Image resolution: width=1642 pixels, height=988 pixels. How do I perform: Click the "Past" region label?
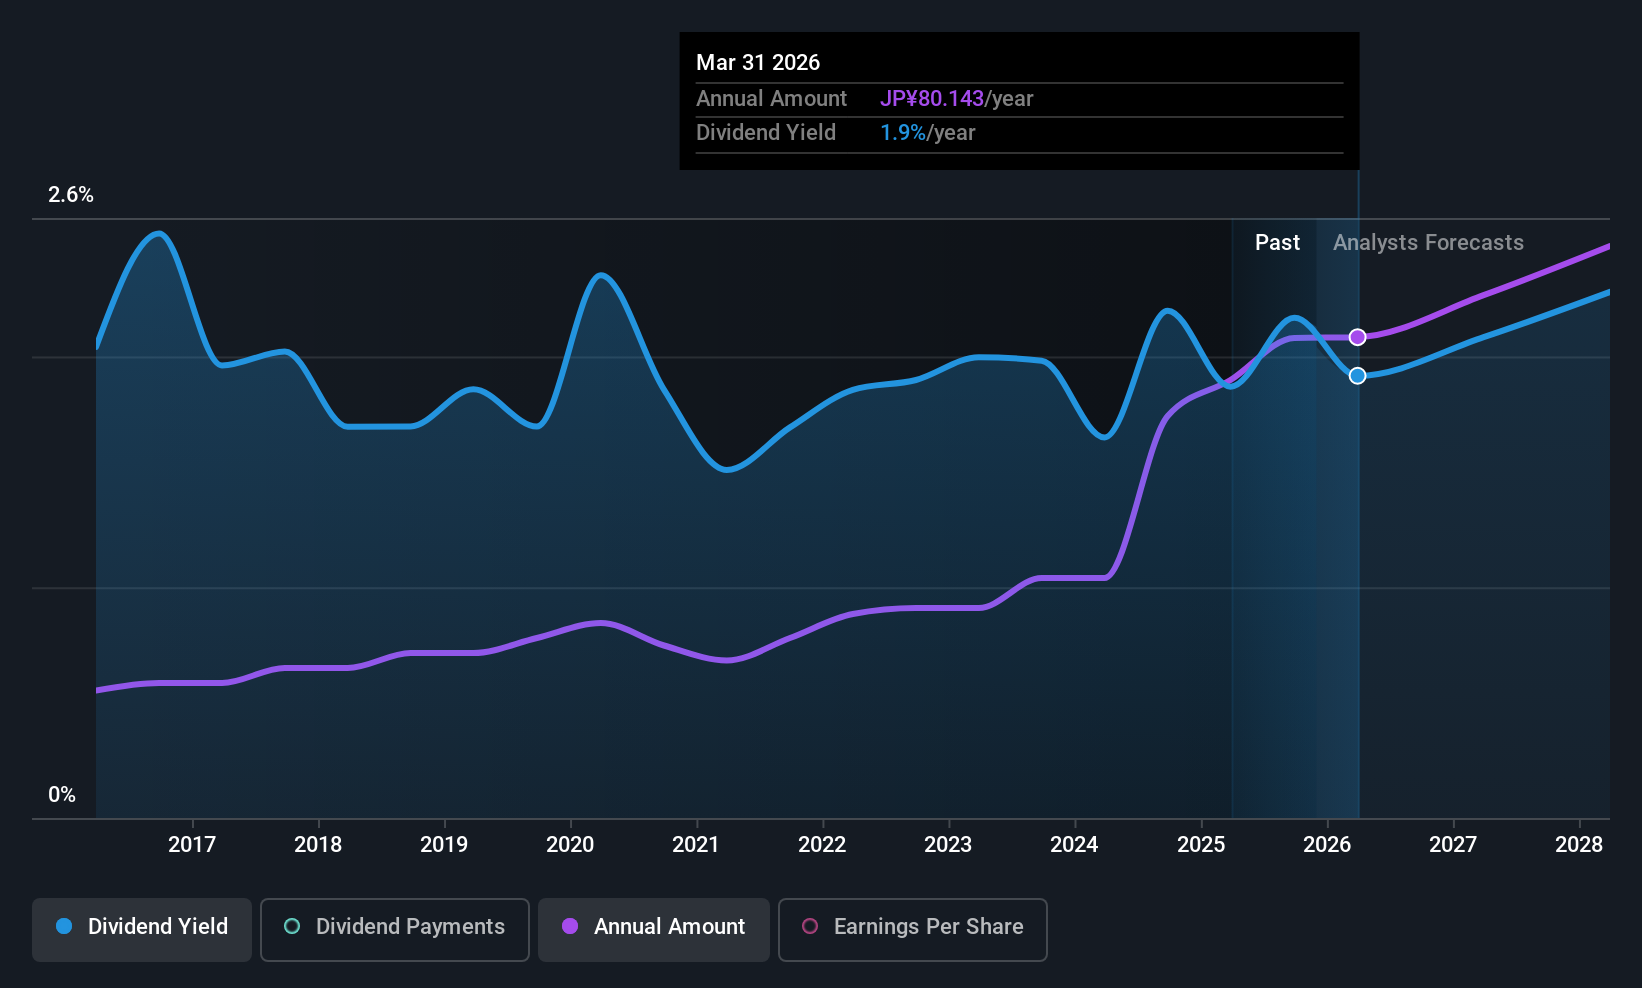pyautogui.click(x=1277, y=243)
